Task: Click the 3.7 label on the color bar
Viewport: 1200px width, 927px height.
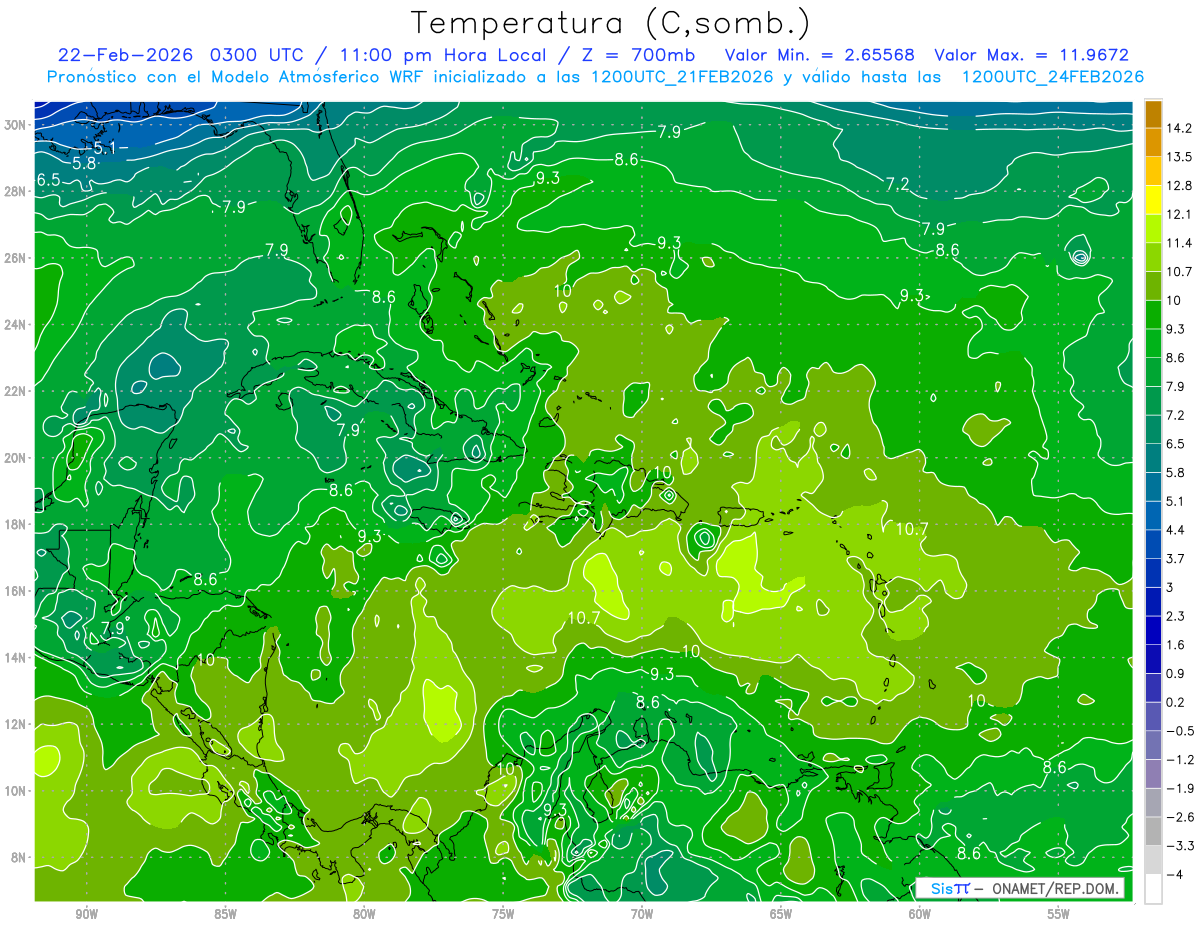Action: [1176, 558]
